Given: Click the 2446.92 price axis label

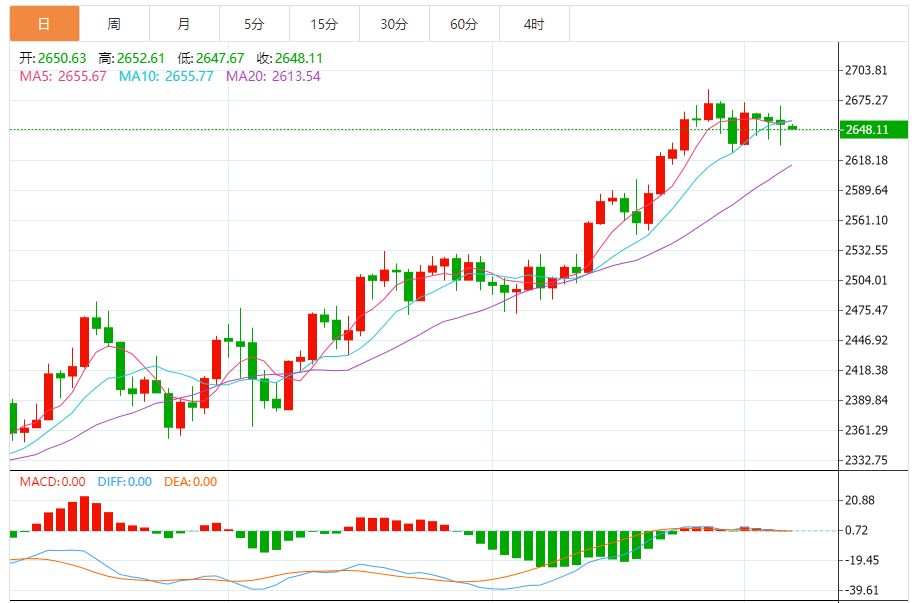Looking at the screenshot, I should pyautogui.click(x=866, y=341).
